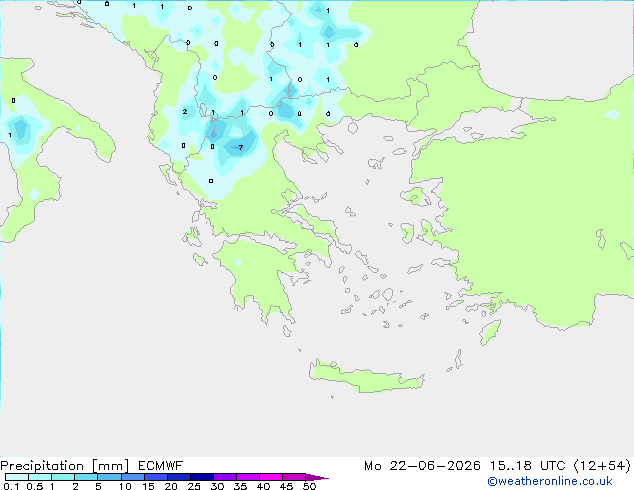Viewport: 634px width, 490px height.
Task: Click the 40–45 mm magenta legend swatch
Action: (x=271, y=477)
